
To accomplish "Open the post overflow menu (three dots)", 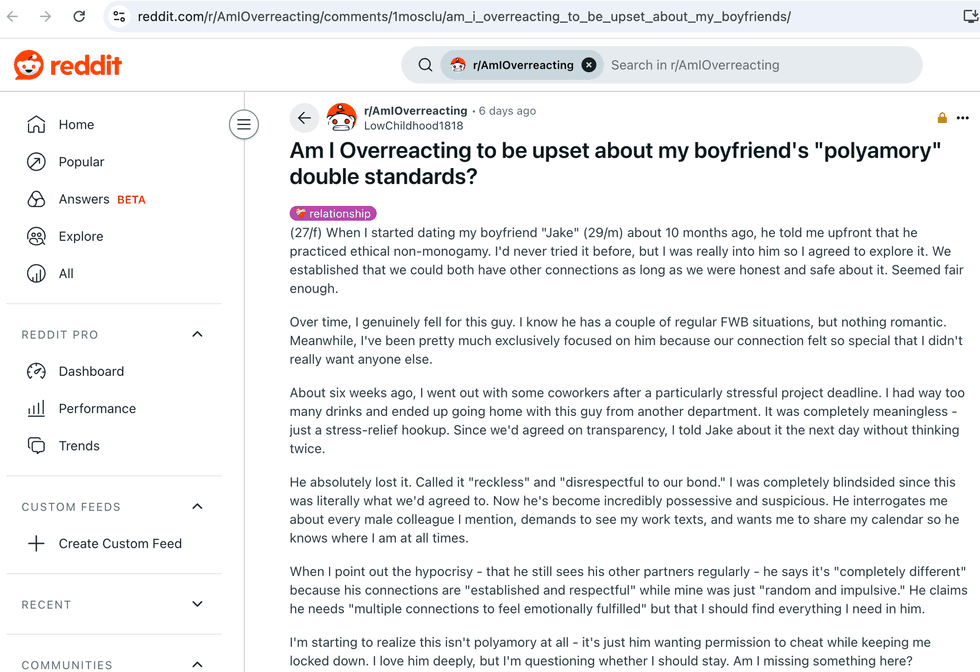I will (962, 118).
